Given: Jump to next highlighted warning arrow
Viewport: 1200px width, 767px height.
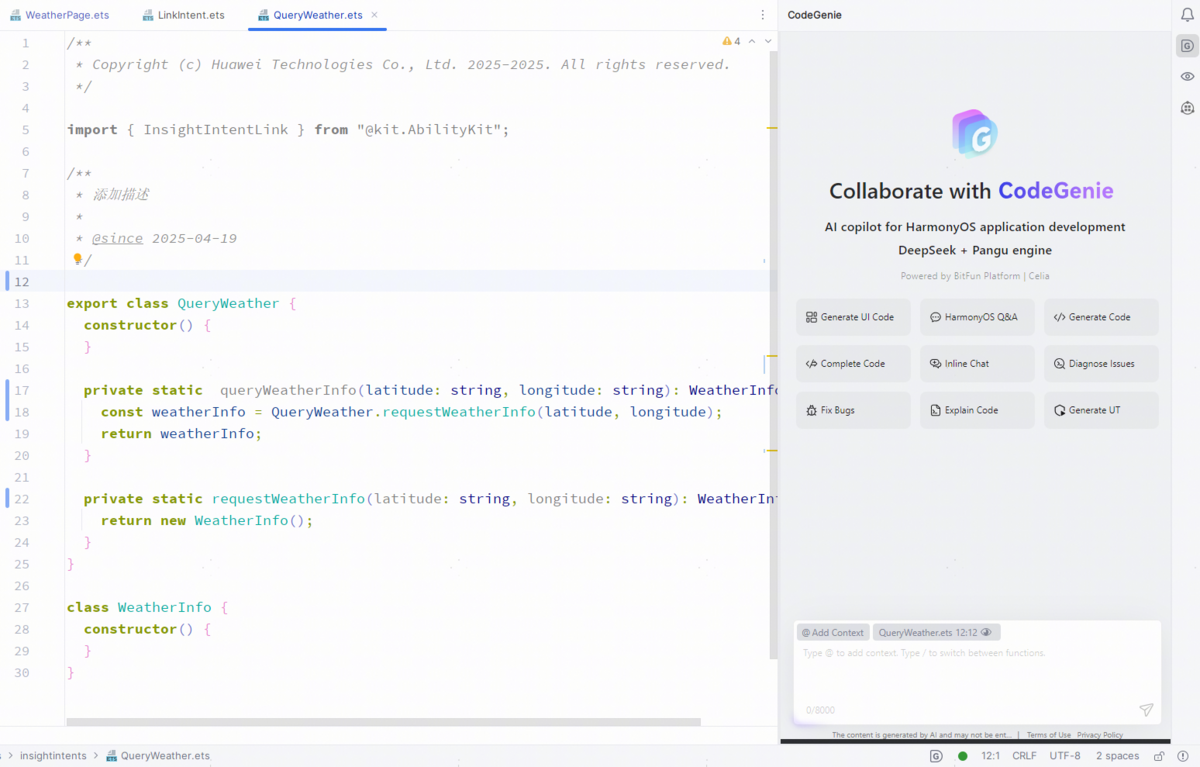Looking at the screenshot, I should coord(767,41).
